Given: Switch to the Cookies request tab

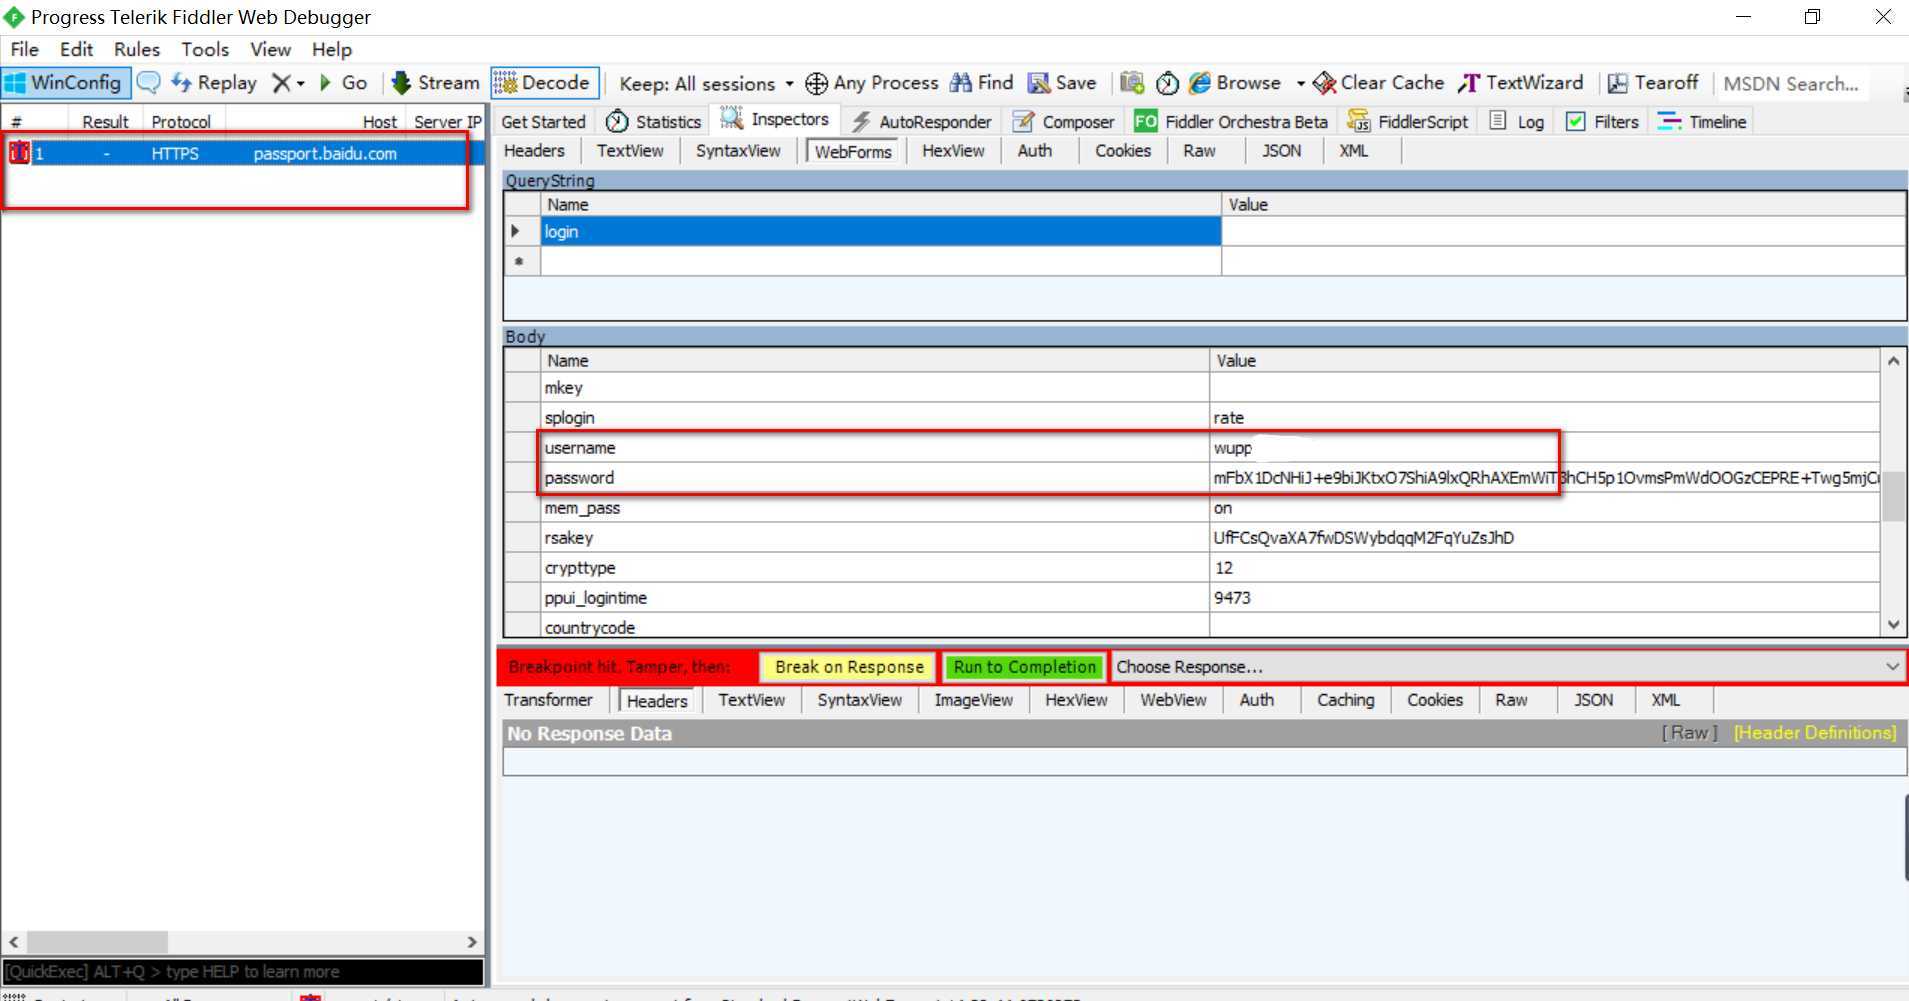Looking at the screenshot, I should [1122, 151].
